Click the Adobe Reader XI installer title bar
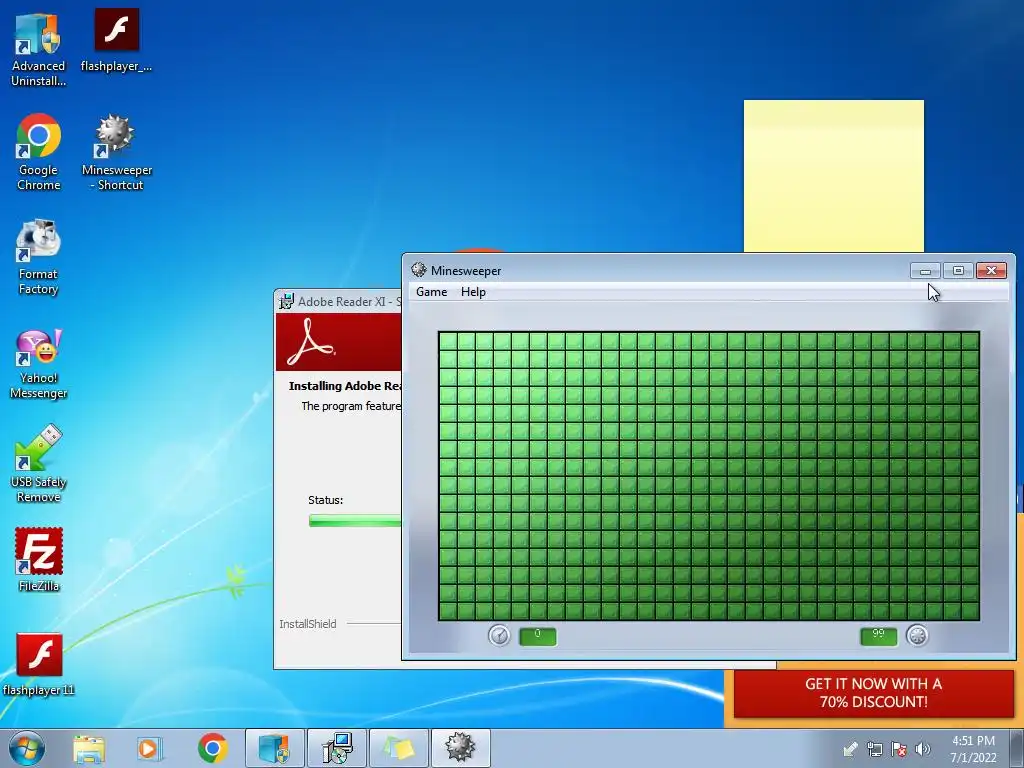 click(x=340, y=301)
